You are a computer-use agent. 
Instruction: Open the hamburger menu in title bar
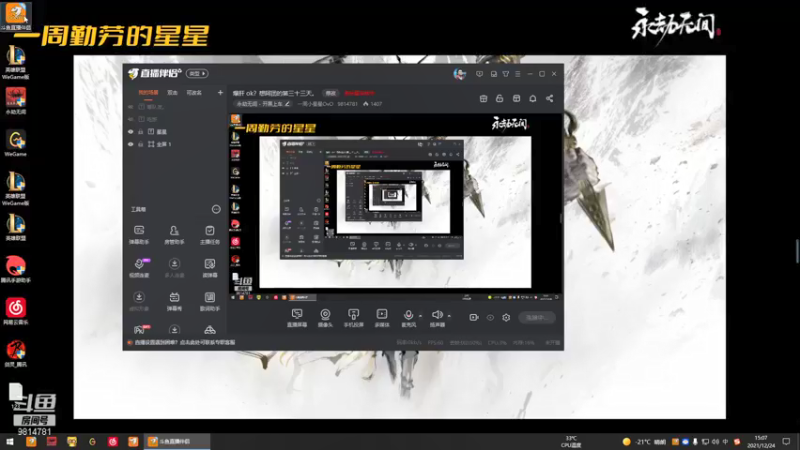coord(518,74)
